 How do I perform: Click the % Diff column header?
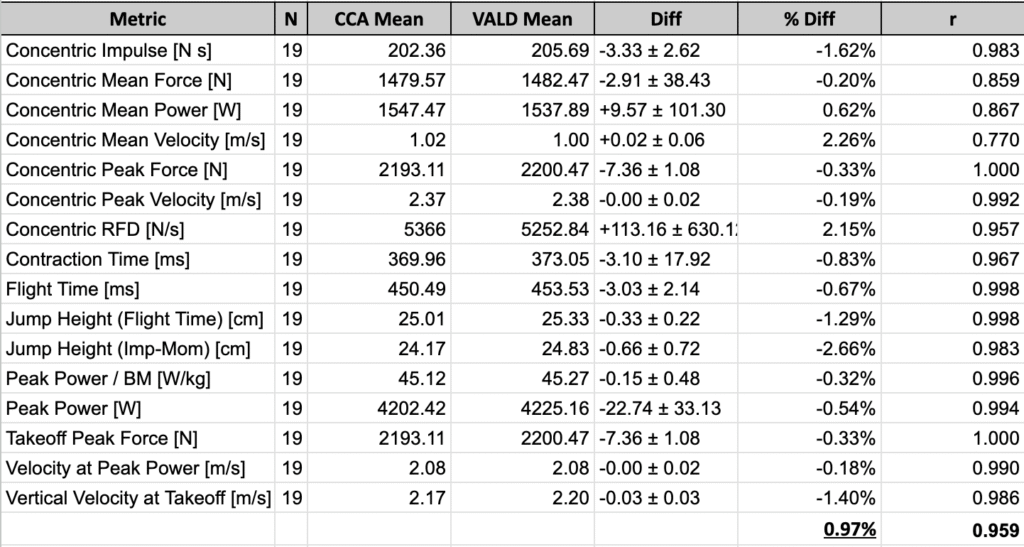(810, 19)
